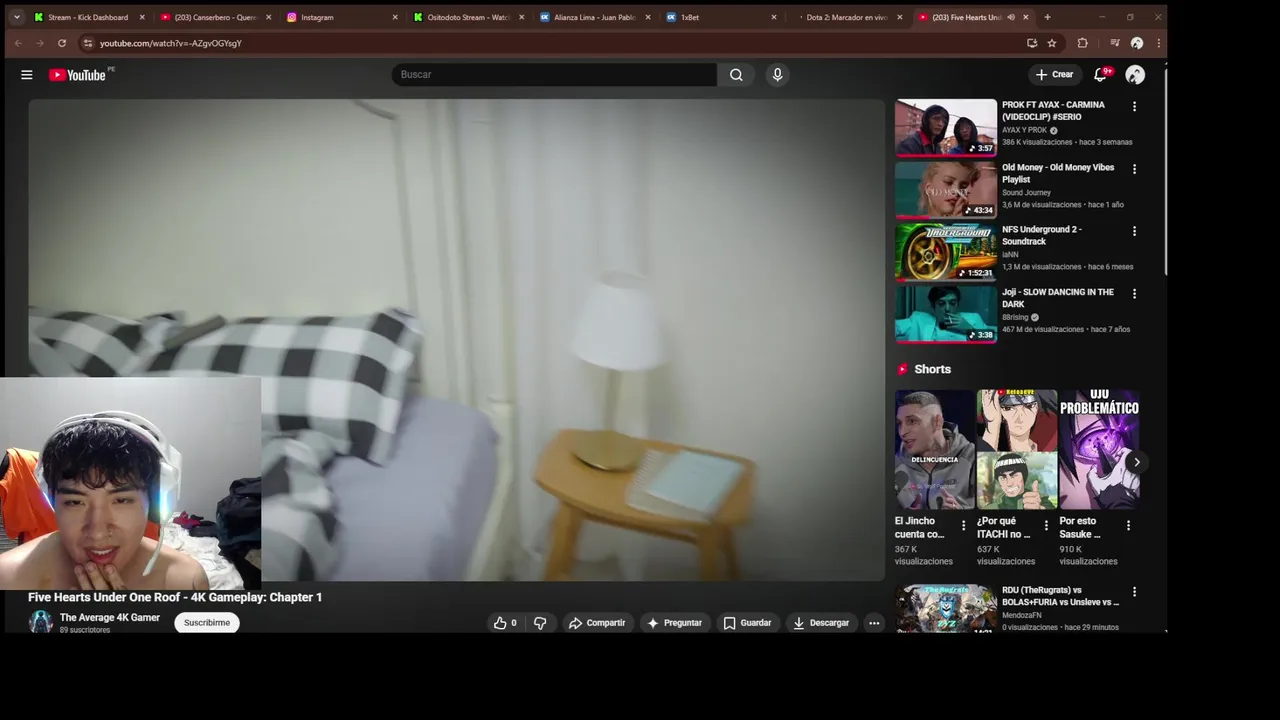Viewport: 1280px width, 720px height.
Task: View site information icon in address bar
Action: 88,43
